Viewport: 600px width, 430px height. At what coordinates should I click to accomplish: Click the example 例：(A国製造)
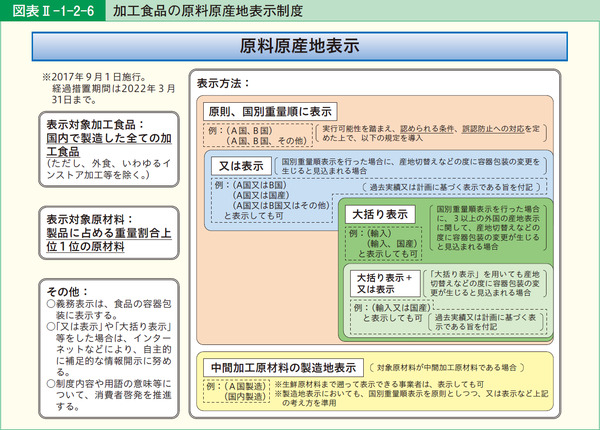click(236, 386)
